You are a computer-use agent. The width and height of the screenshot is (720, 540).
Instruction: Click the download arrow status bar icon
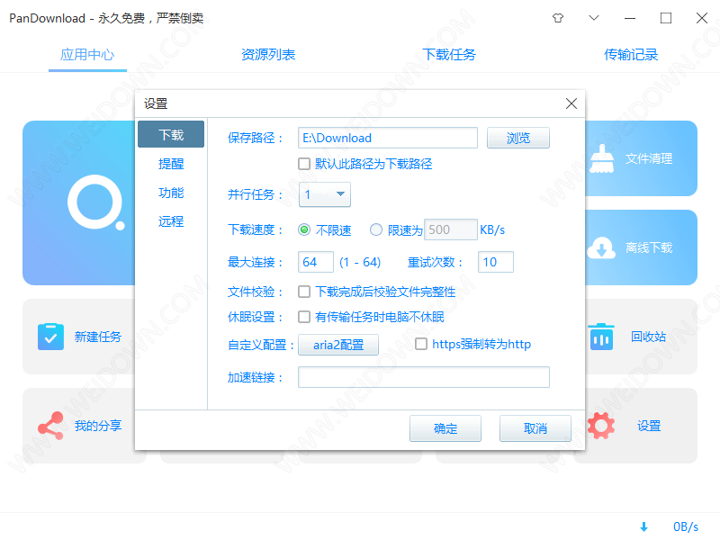click(x=643, y=526)
